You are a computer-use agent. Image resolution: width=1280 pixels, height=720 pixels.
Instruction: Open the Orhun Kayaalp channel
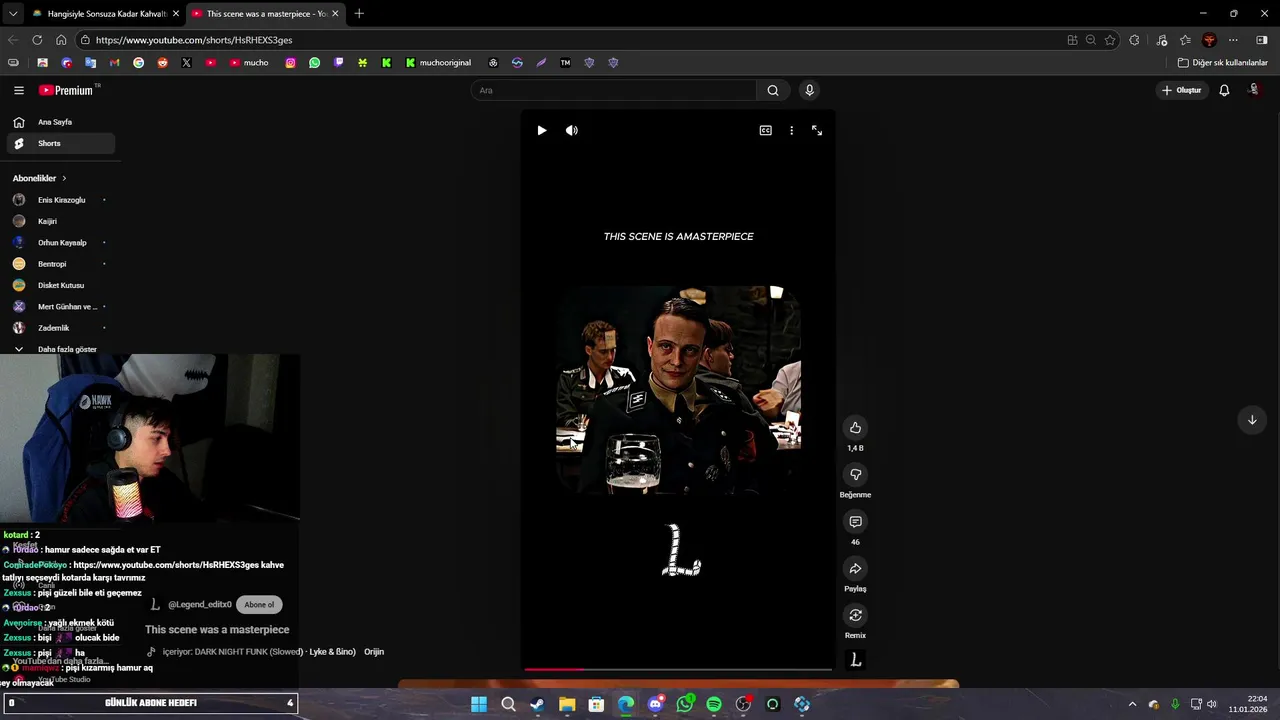[60, 242]
